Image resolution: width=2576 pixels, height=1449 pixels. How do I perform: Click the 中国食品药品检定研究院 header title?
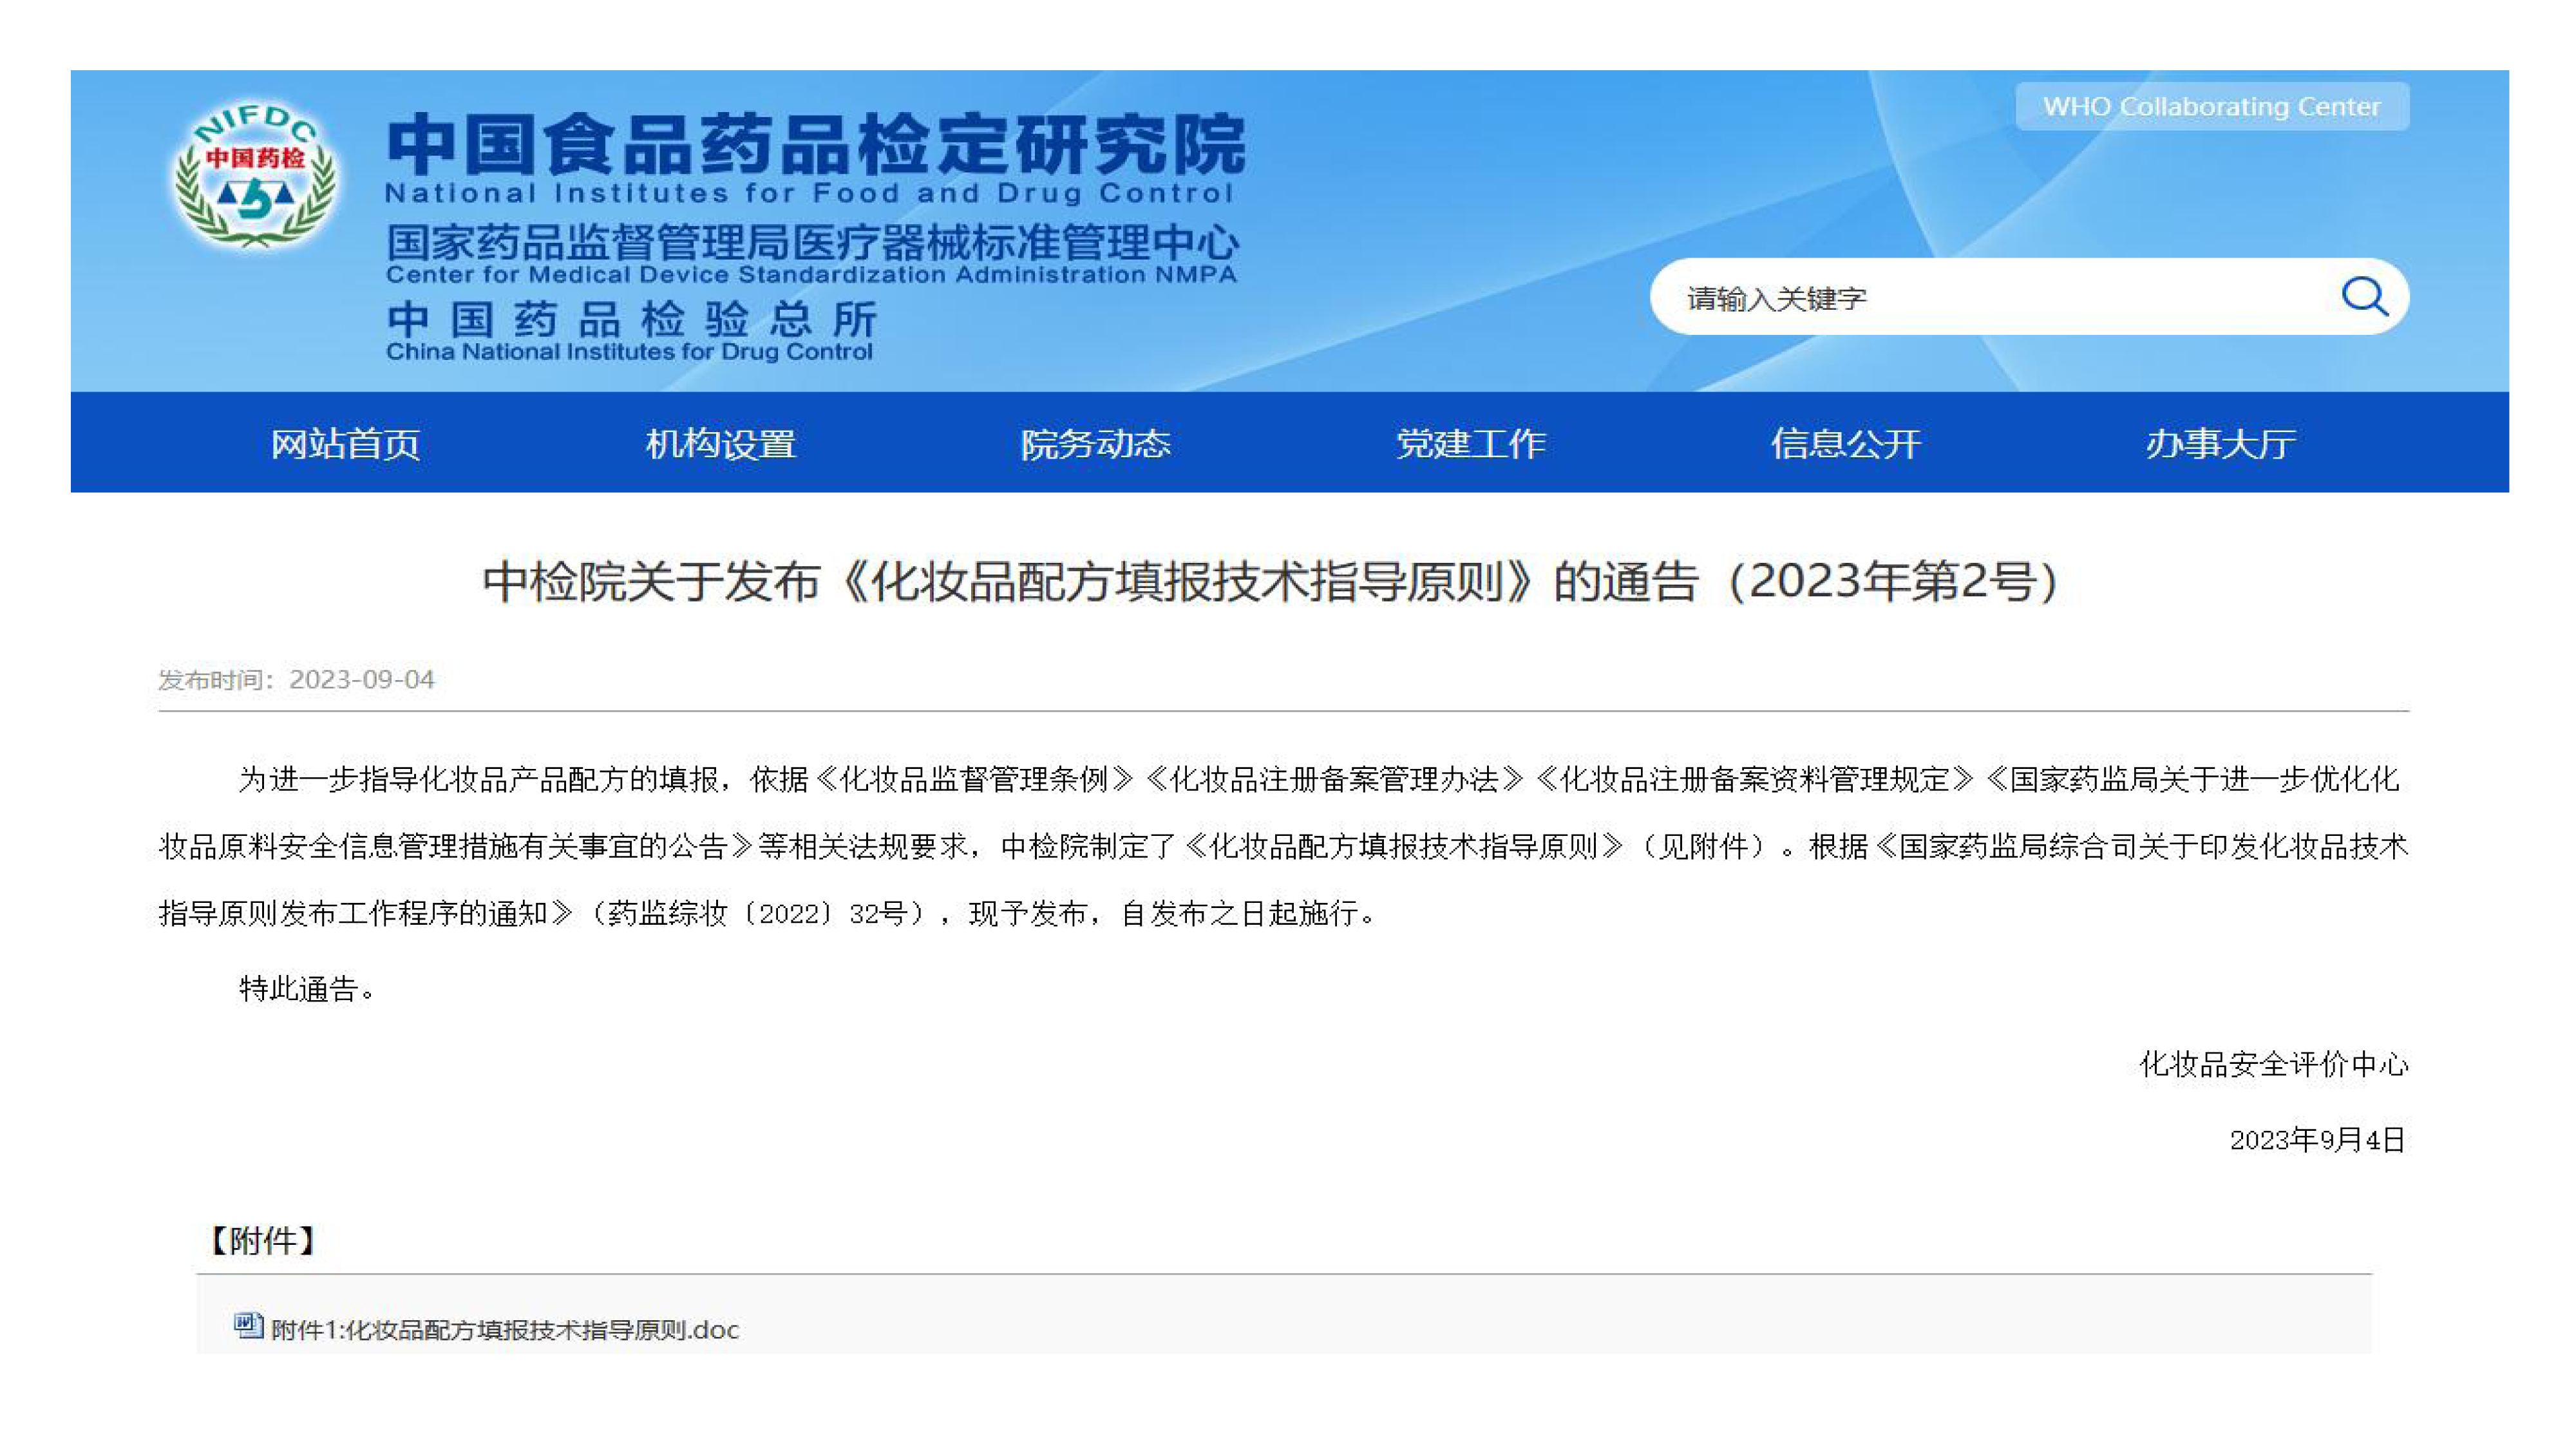pos(815,145)
